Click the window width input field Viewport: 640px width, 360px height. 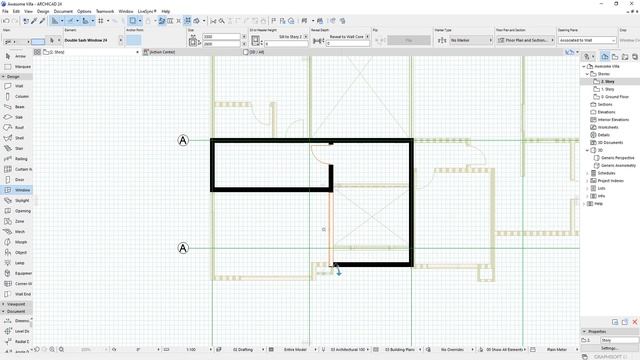click(222, 37)
